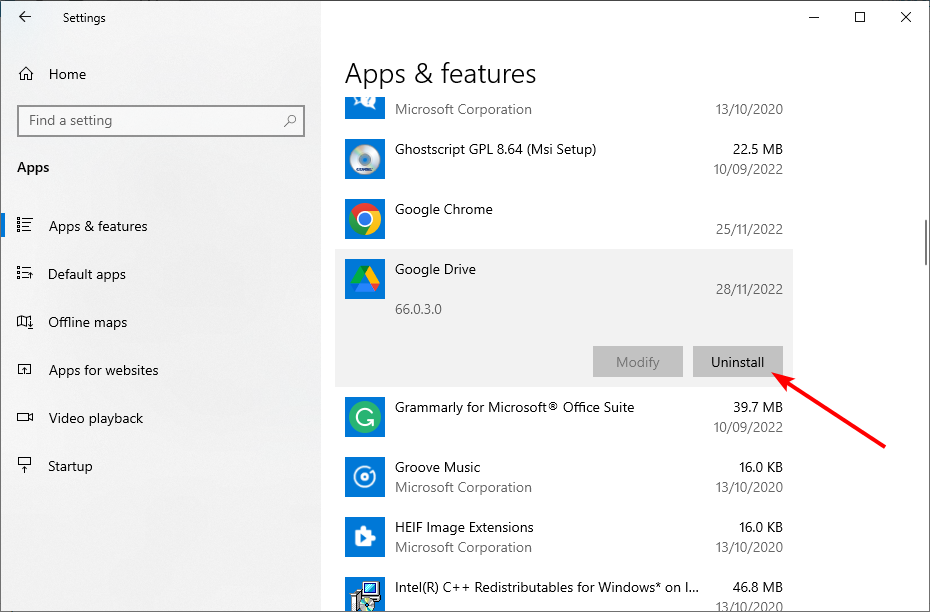Maximize the Settings window

pyautogui.click(x=859, y=17)
